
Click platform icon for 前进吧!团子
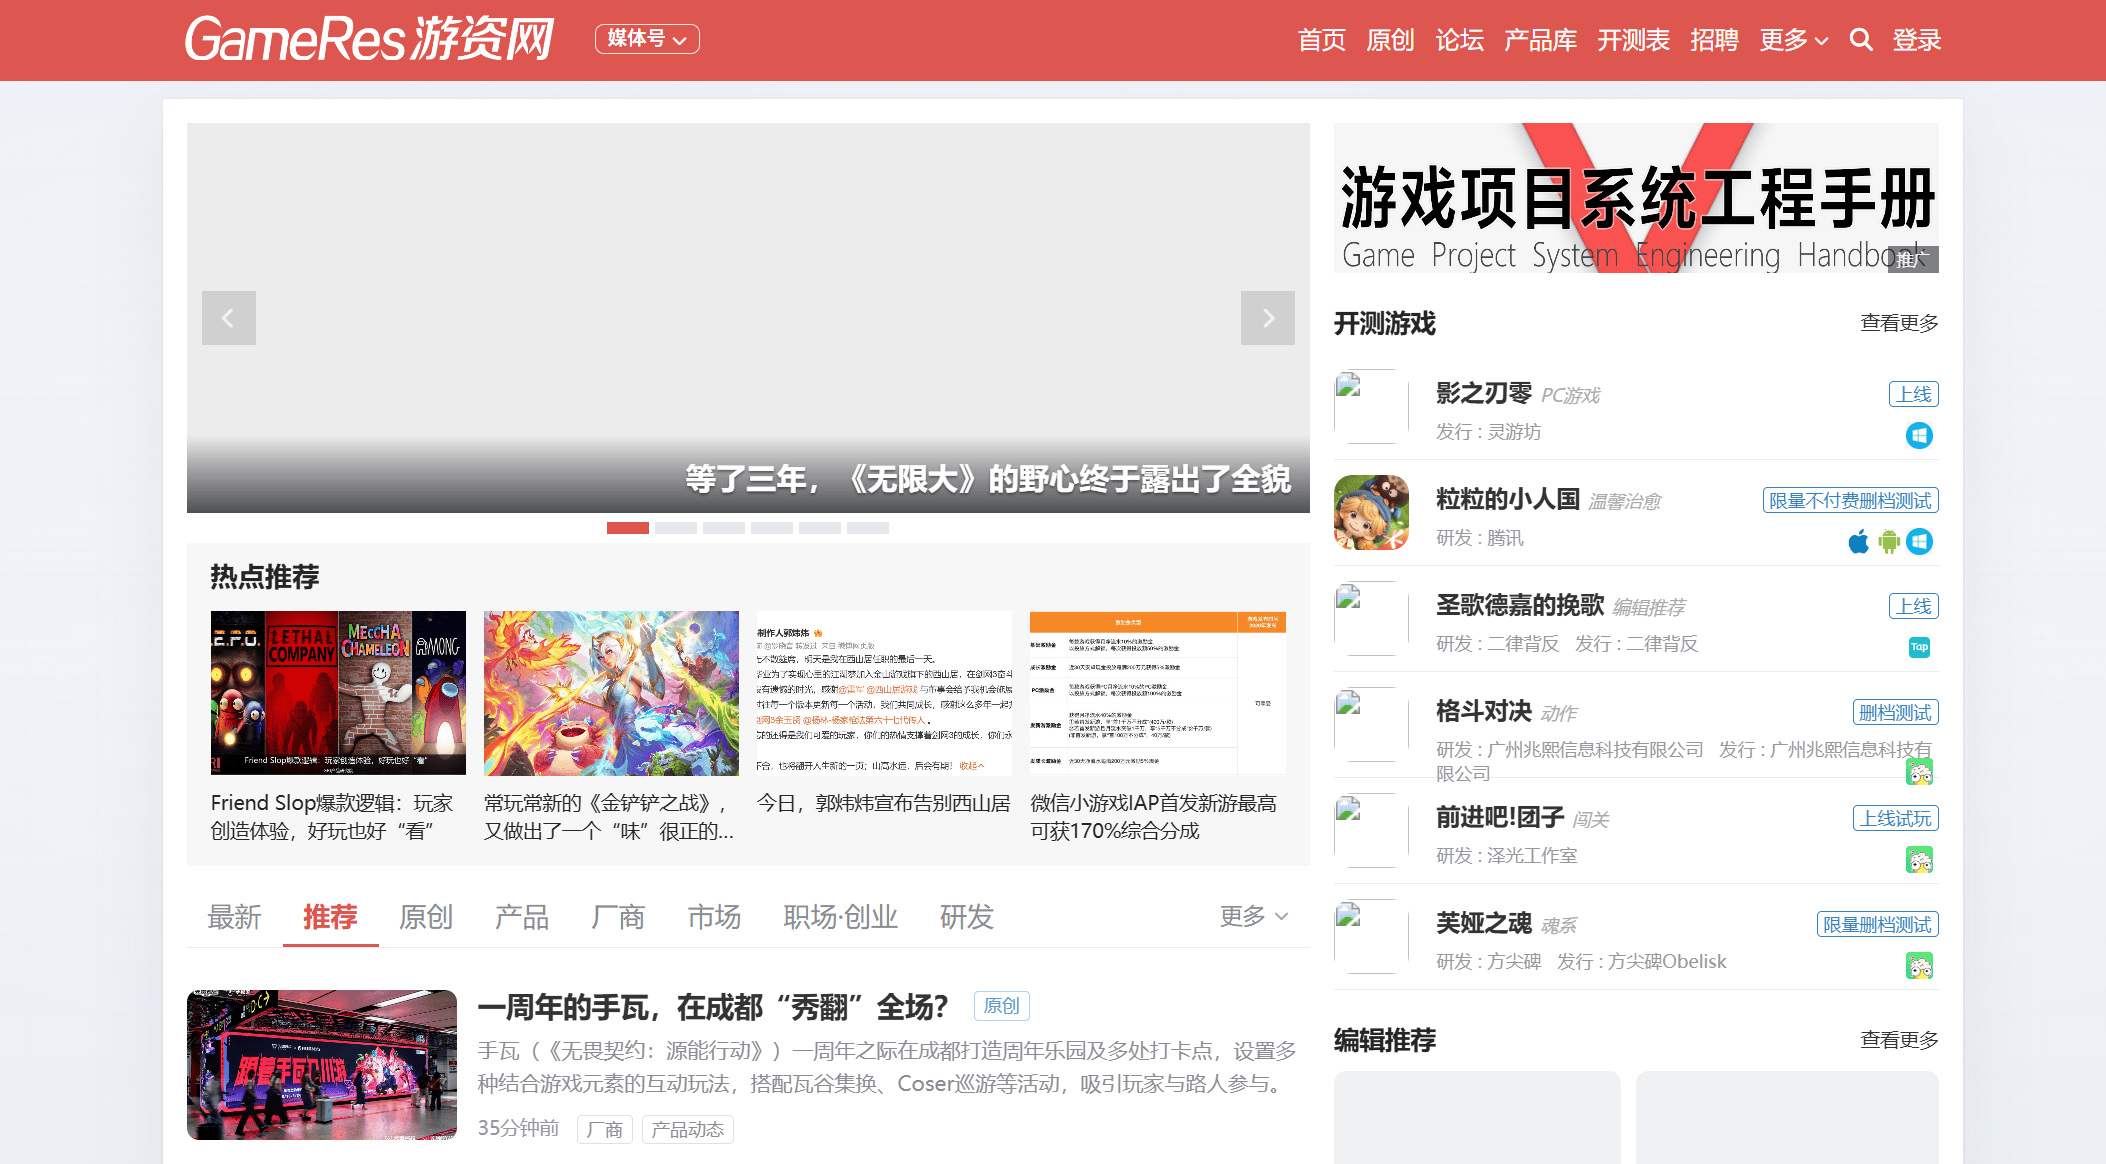(x=1919, y=859)
